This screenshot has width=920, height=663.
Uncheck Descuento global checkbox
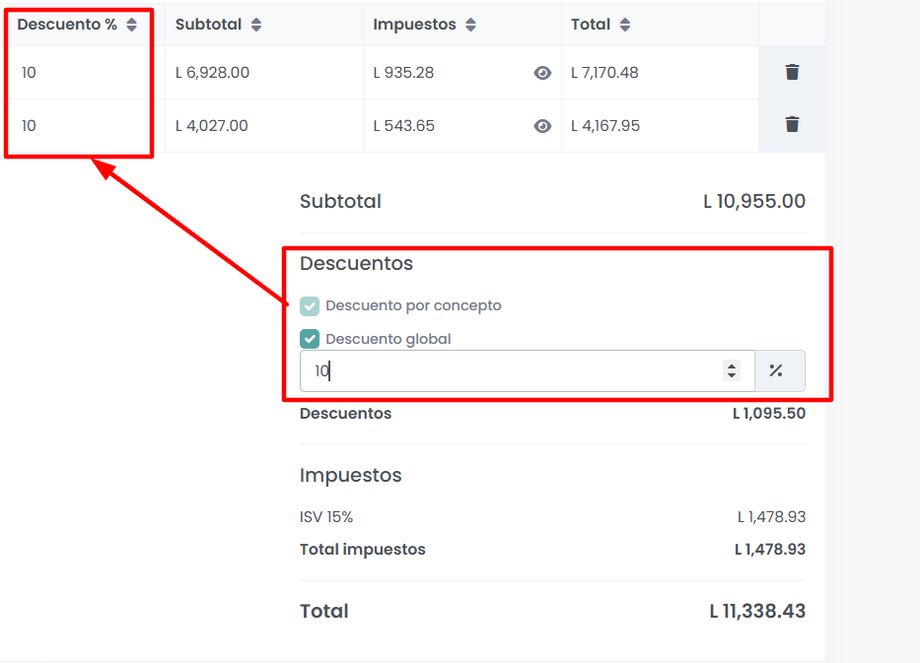pos(310,339)
